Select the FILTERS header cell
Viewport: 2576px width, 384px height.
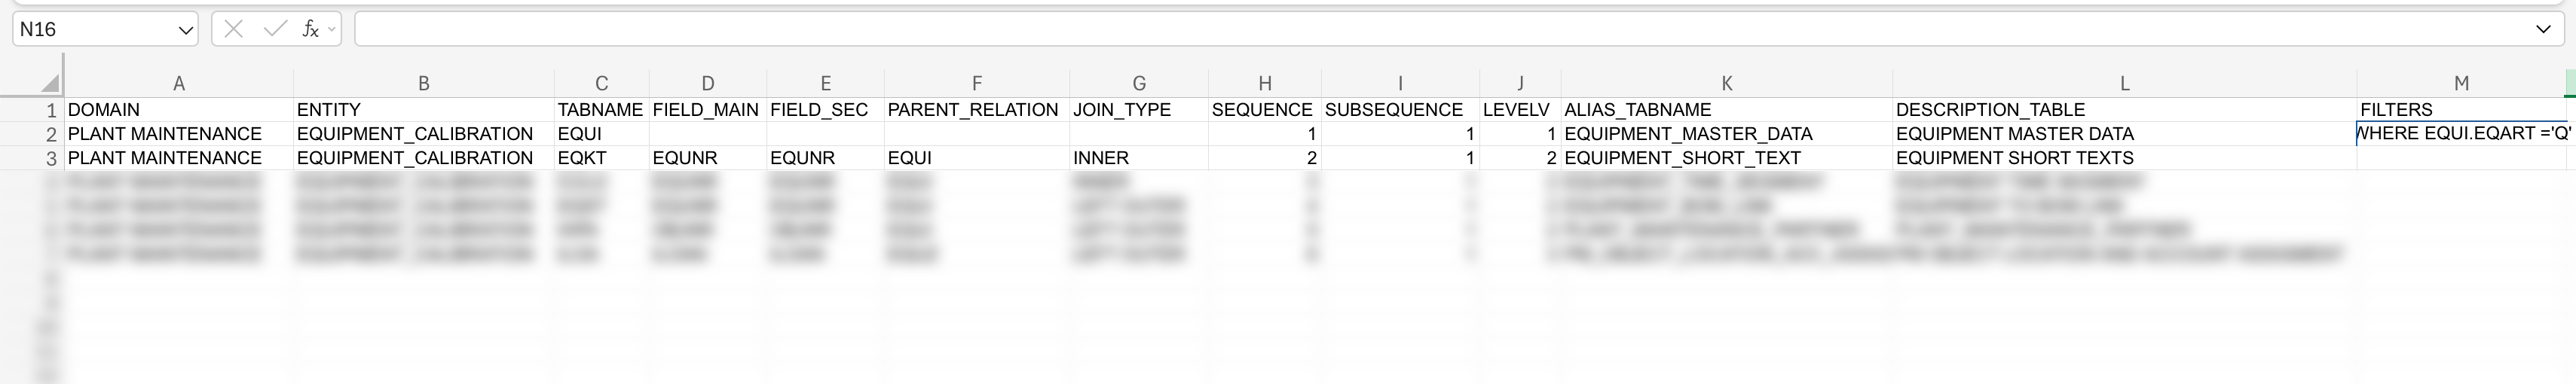coord(2396,110)
